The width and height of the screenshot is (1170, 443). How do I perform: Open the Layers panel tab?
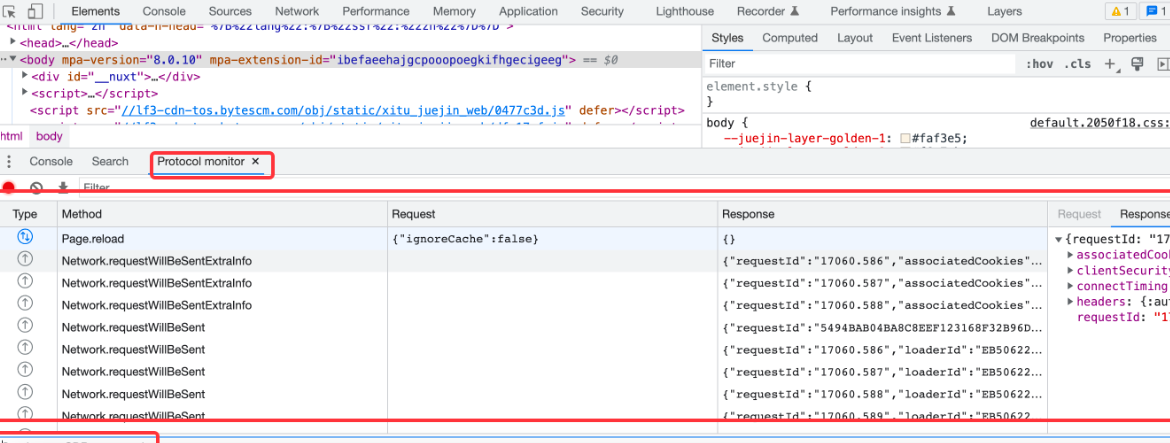1004,11
